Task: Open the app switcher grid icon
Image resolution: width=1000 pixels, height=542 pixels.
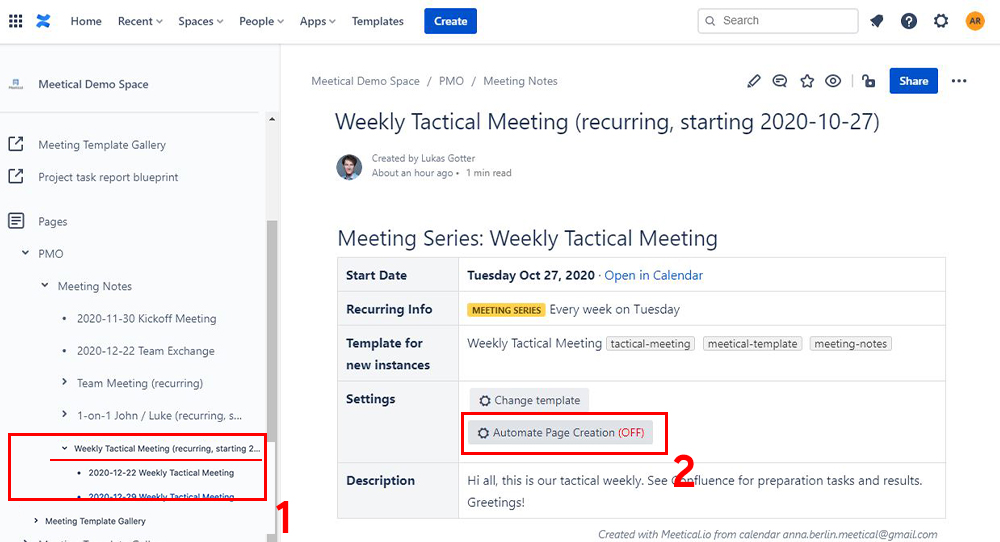Action: tap(15, 21)
